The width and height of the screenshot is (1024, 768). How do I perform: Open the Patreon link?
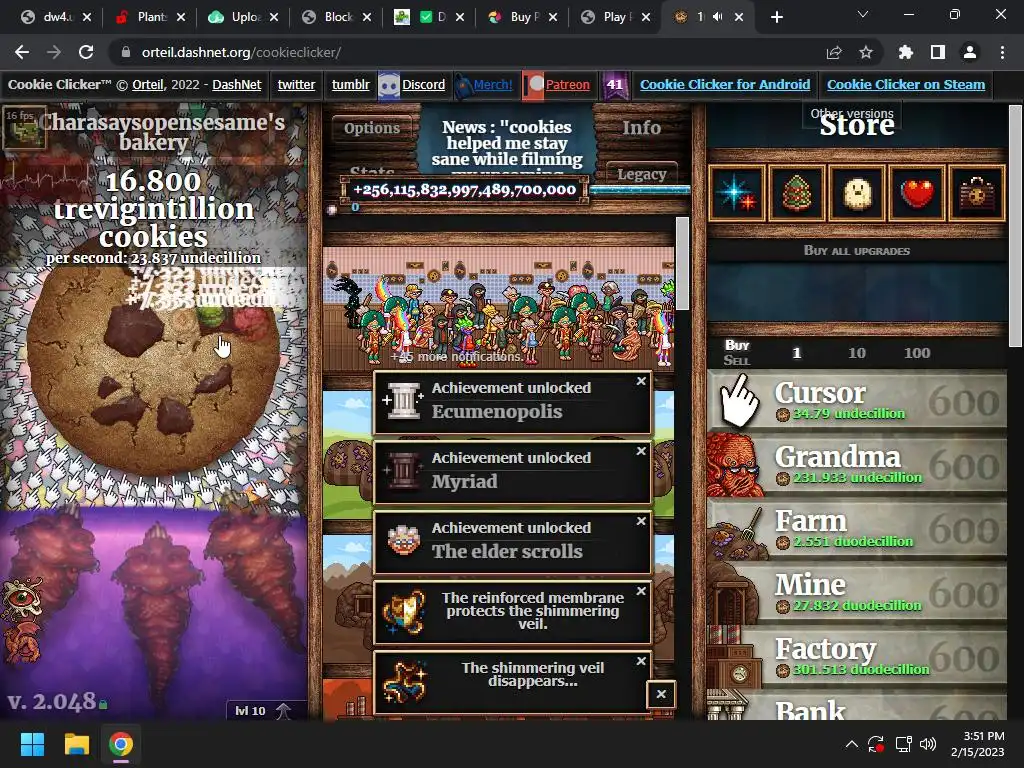(568, 84)
